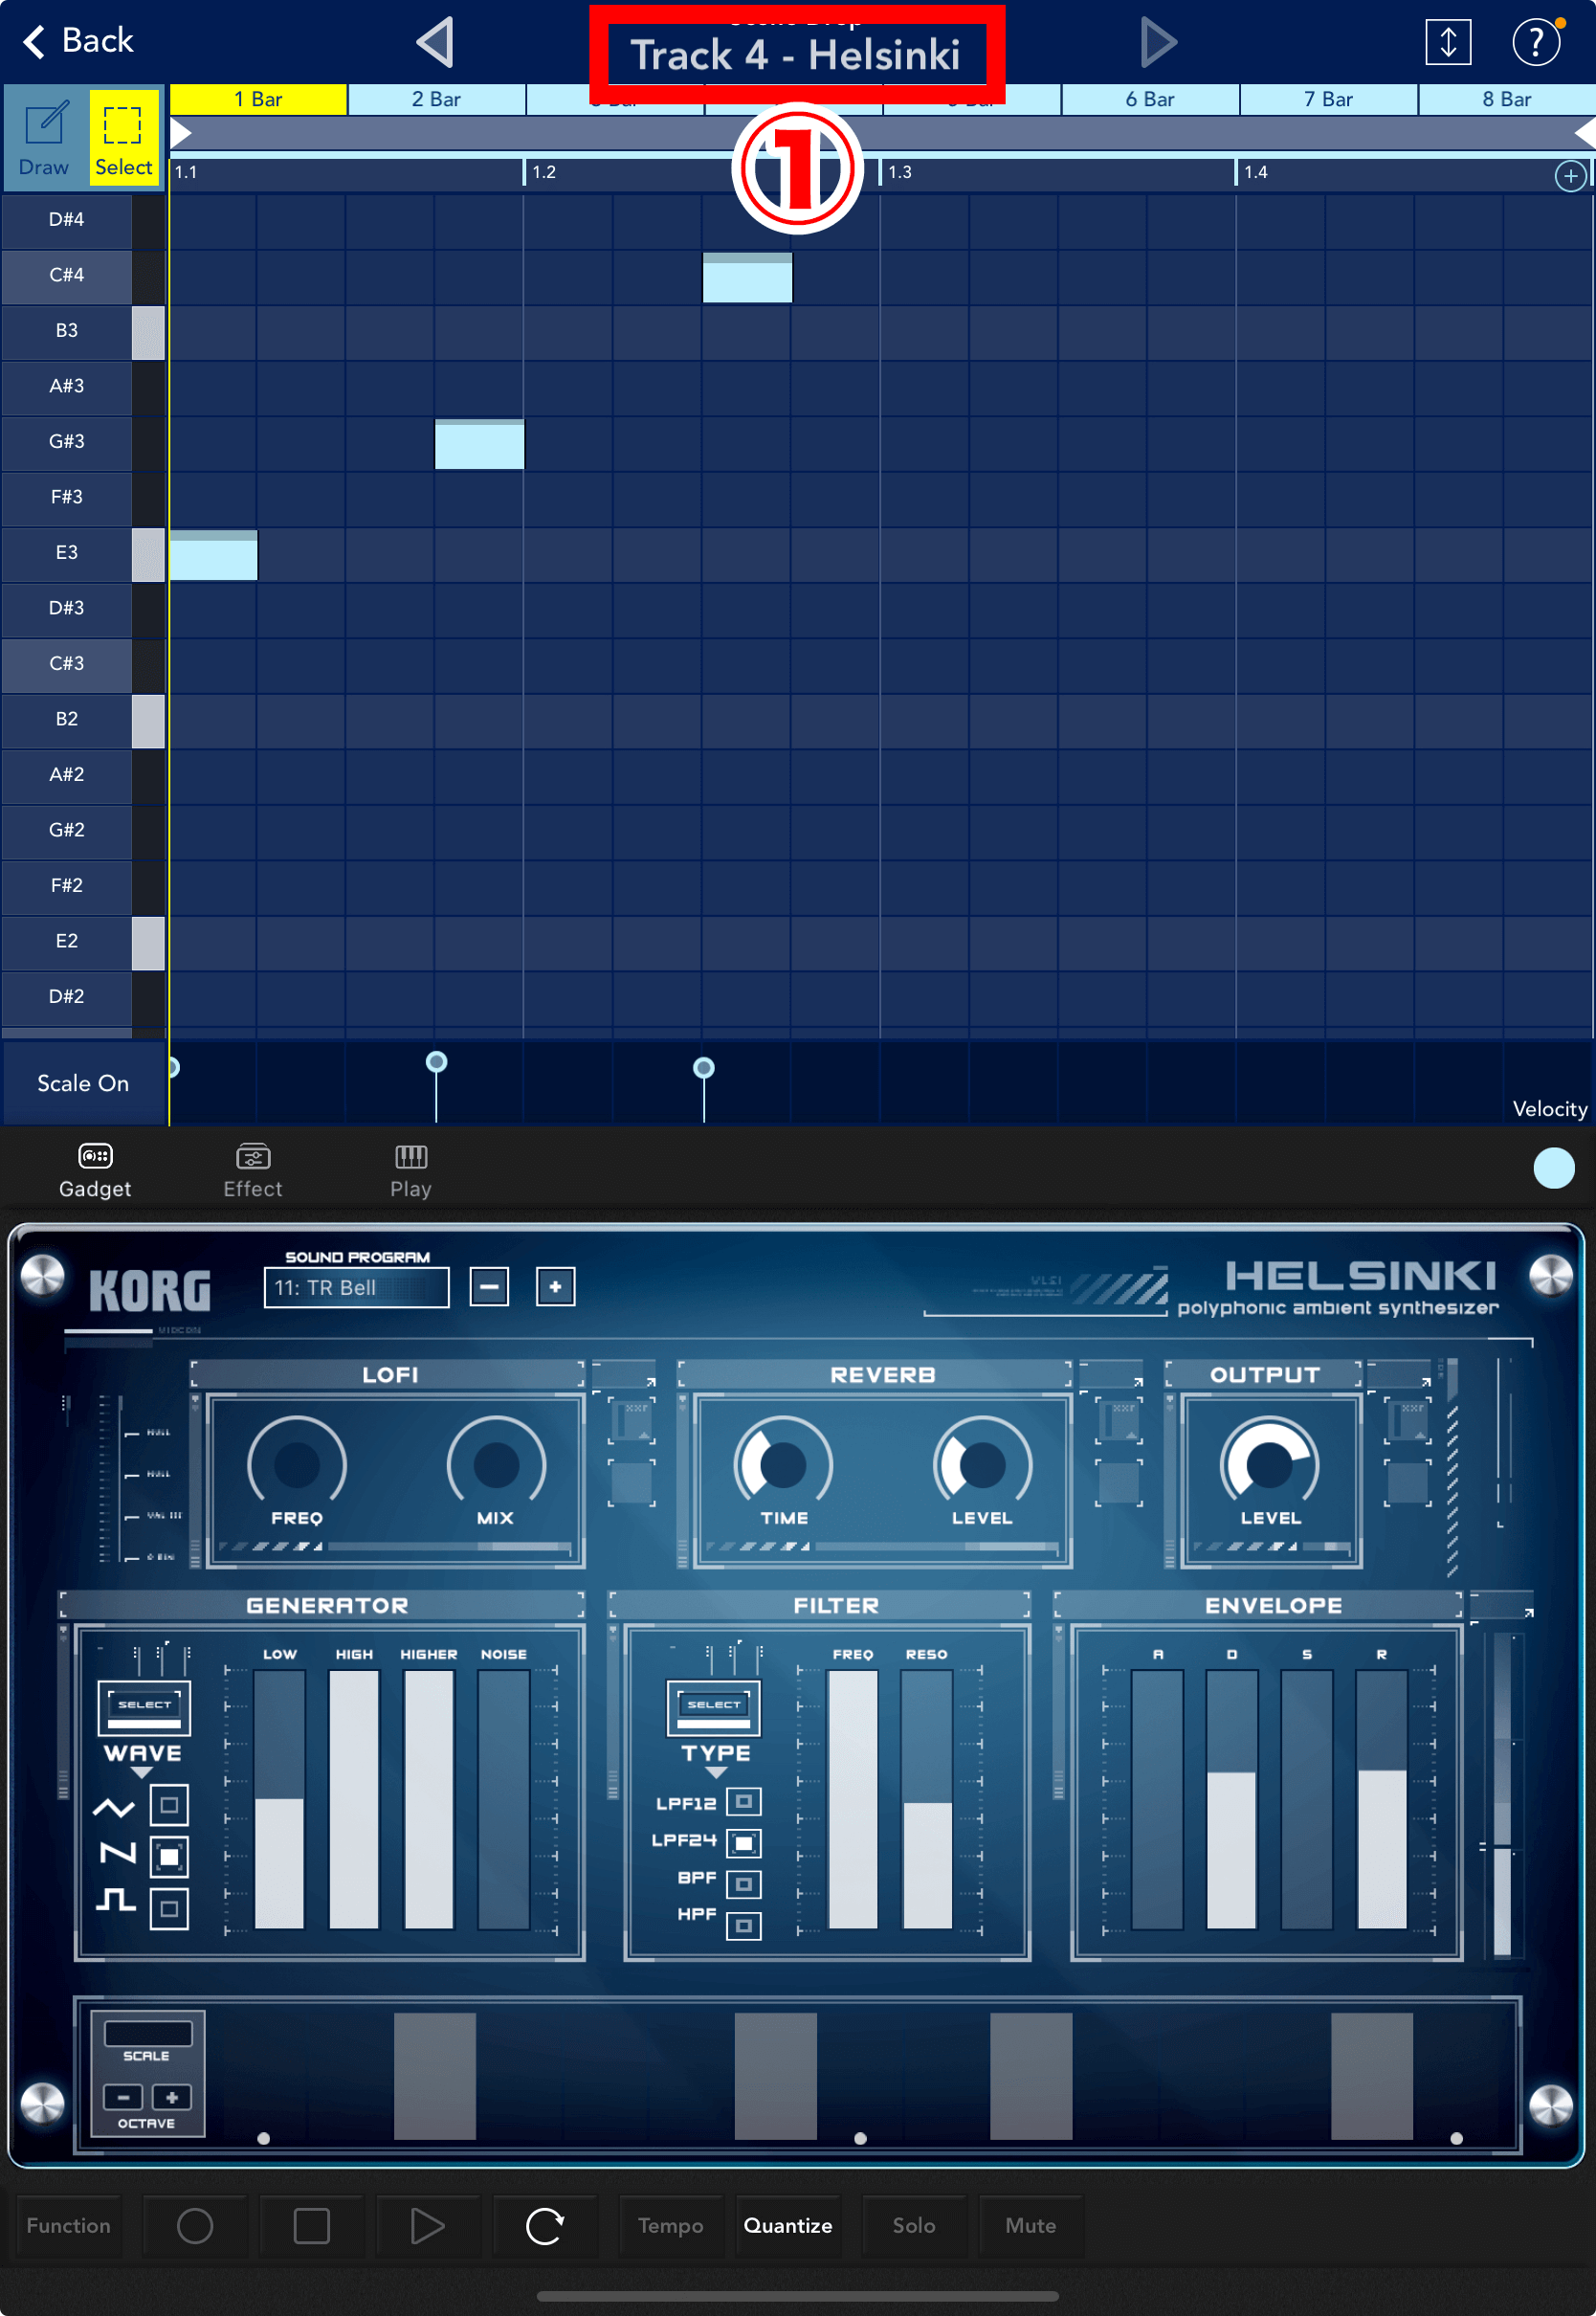Toggle loop with the circular arrow
The width and height of the screenshot is (1596, 2316).
(x=545, y=2225)
